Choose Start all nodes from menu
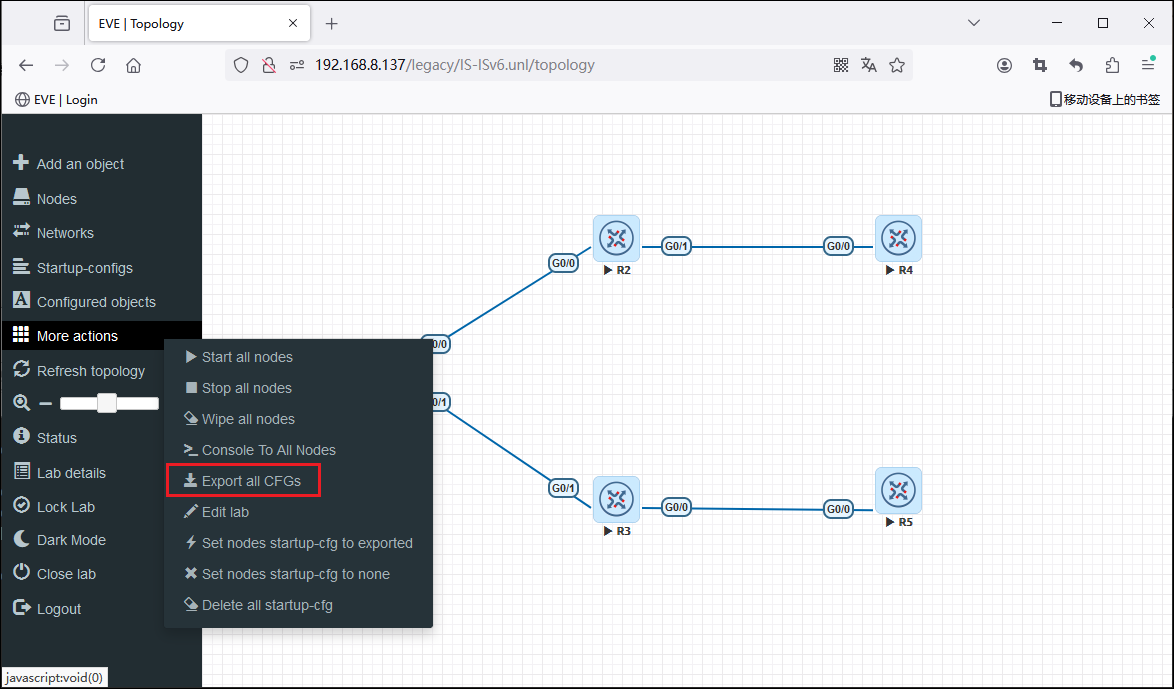 coord(246,357)
